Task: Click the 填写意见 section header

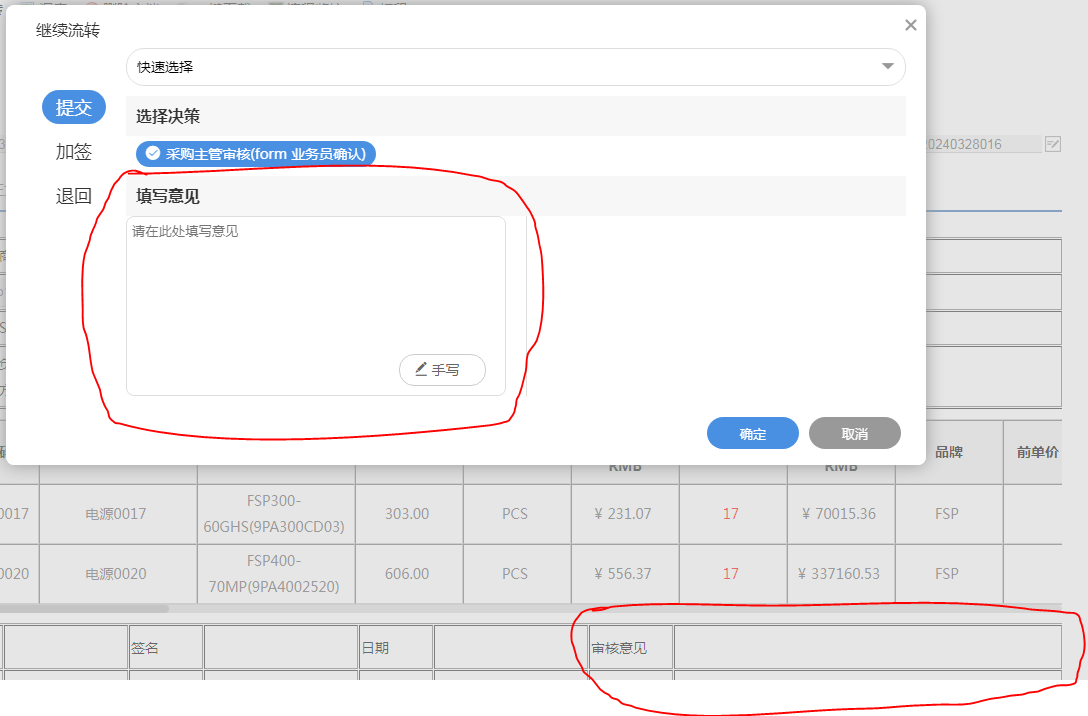Action: click(516, 196)
